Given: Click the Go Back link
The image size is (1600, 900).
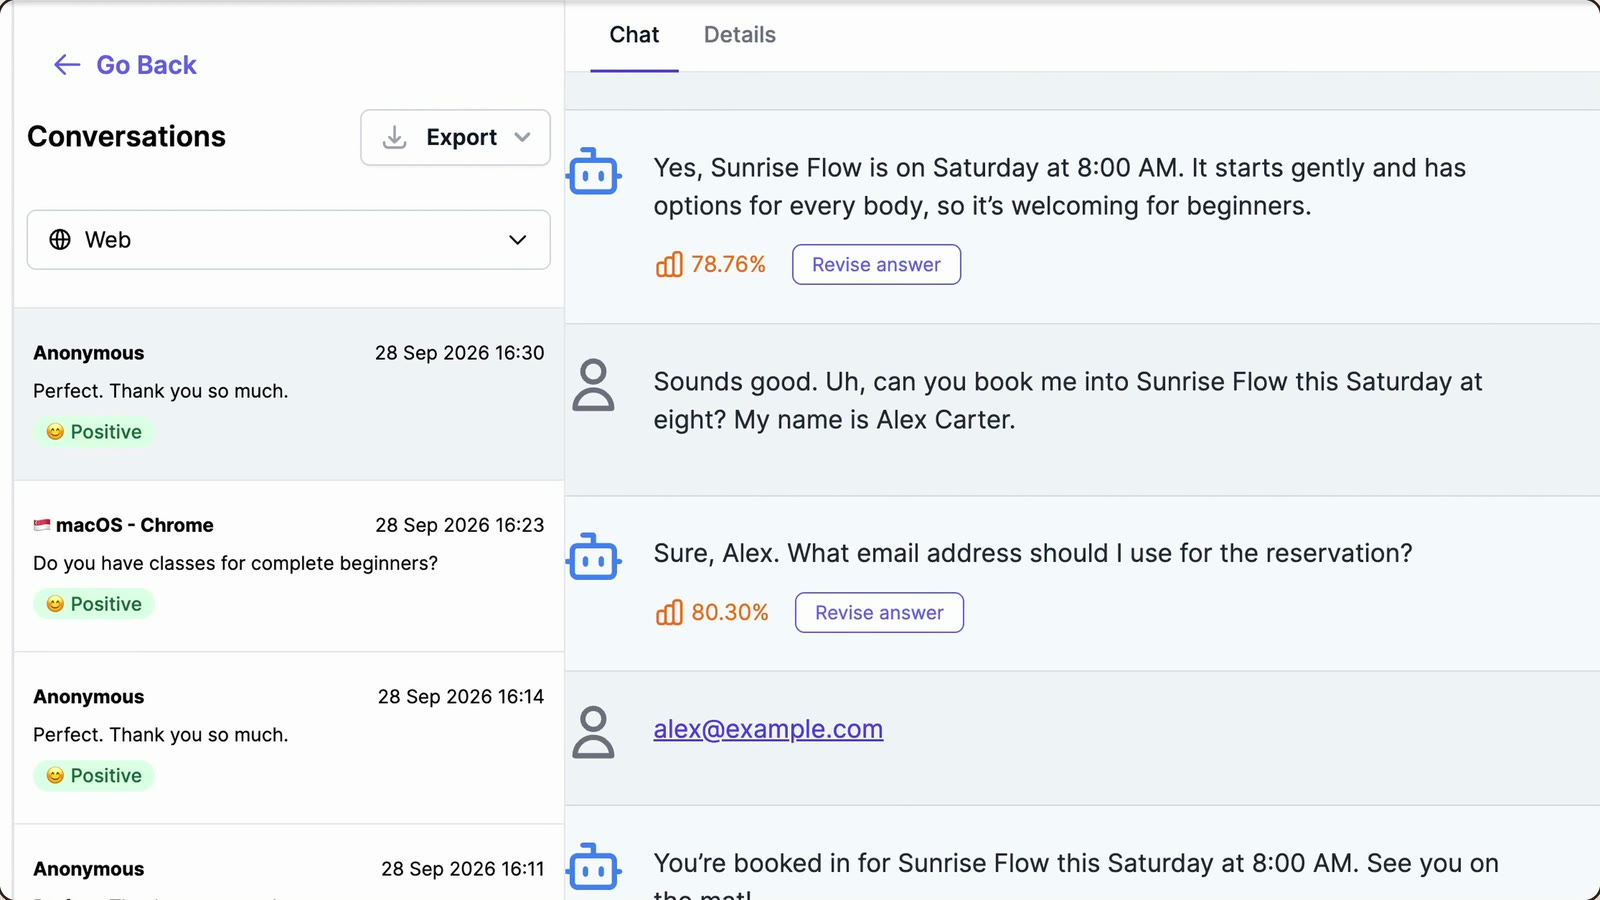Looking at the screenshot, I should click(x=125, y=65).
